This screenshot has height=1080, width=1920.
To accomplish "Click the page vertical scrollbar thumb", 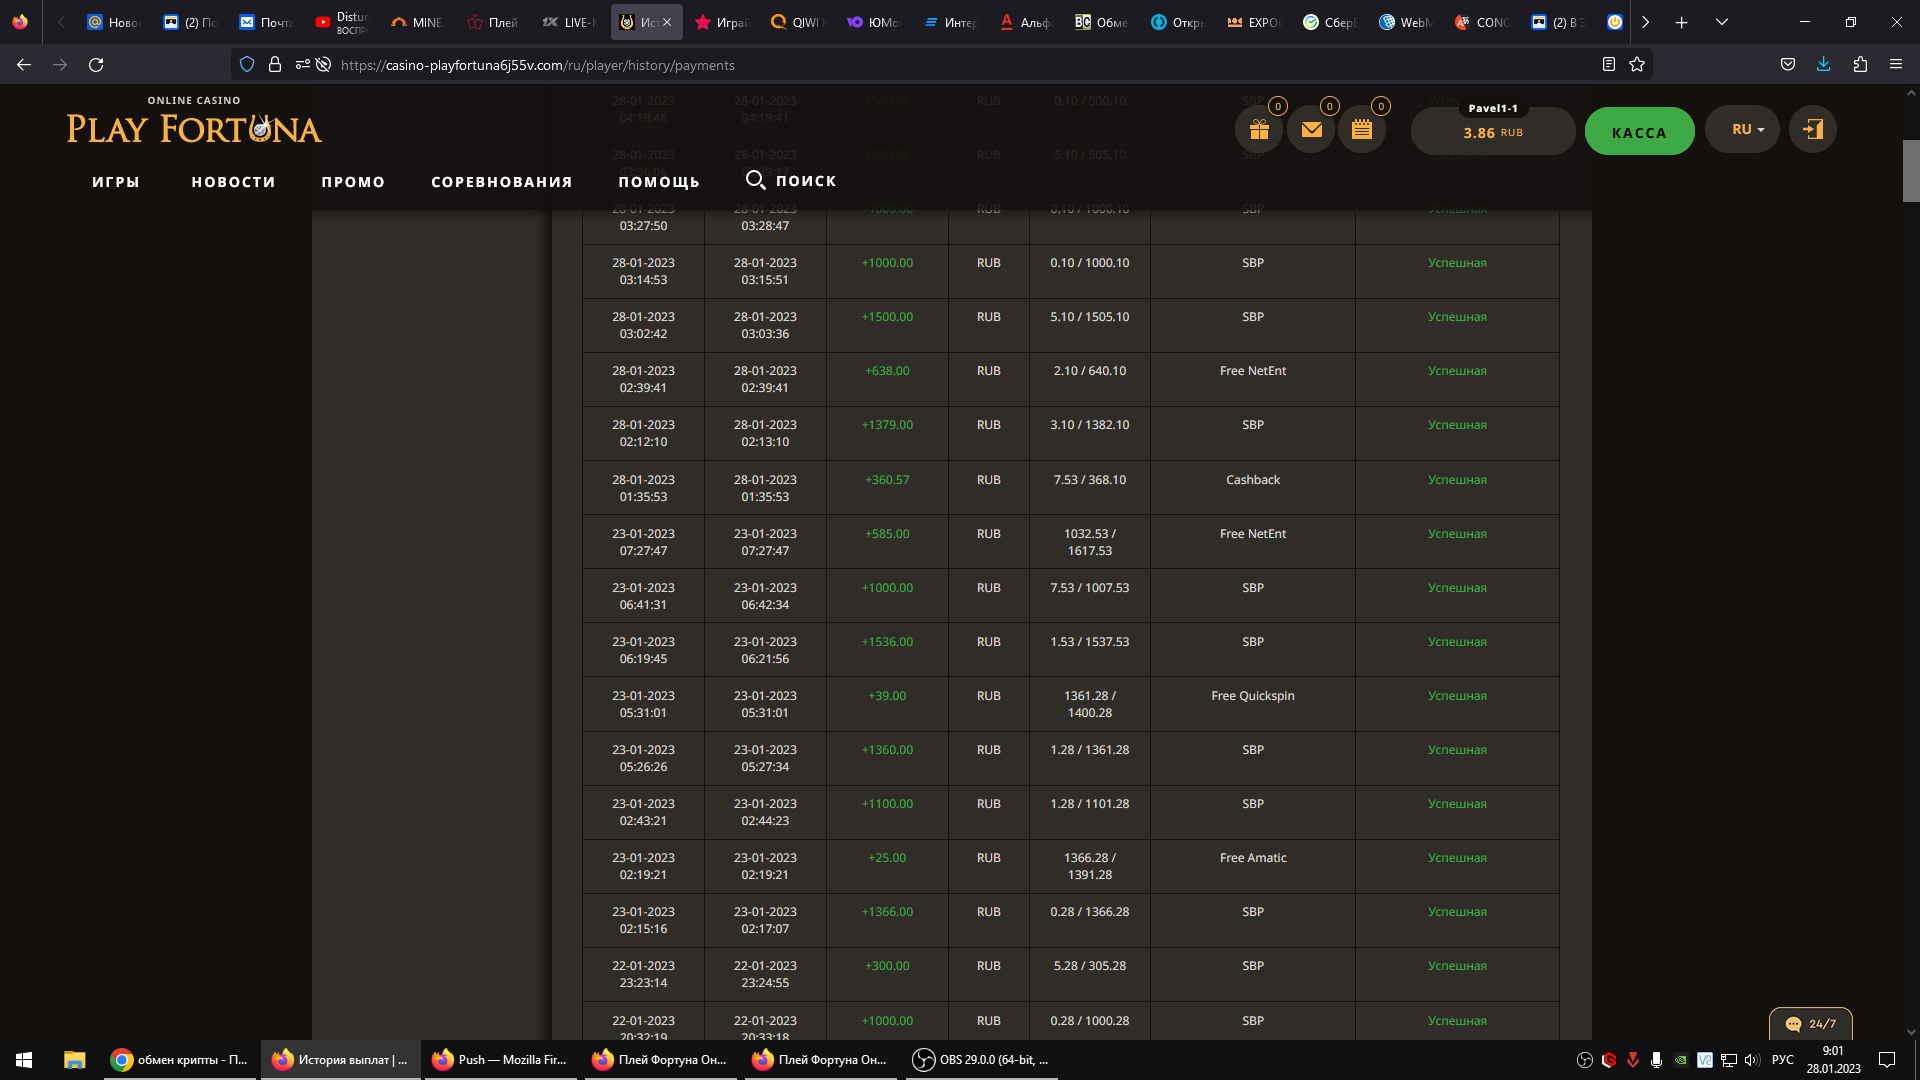I will [x=1910, y=171].
